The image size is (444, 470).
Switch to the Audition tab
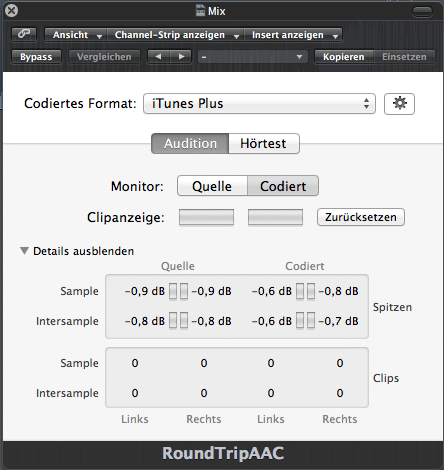pyautogui.click(x=190, y=144)
